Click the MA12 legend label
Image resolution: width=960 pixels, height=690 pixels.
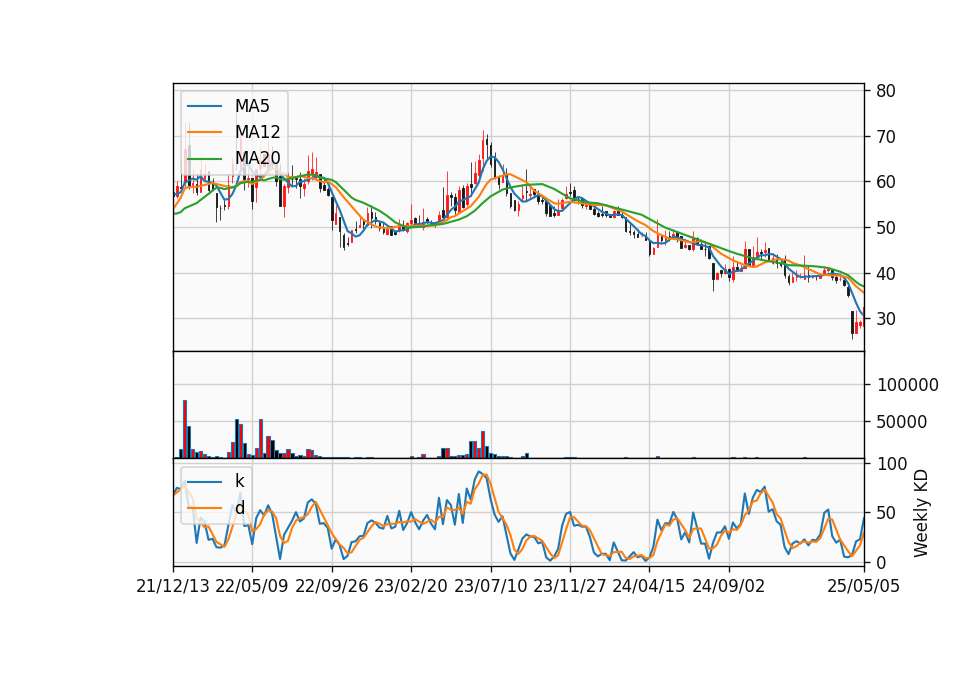[257, 132]
